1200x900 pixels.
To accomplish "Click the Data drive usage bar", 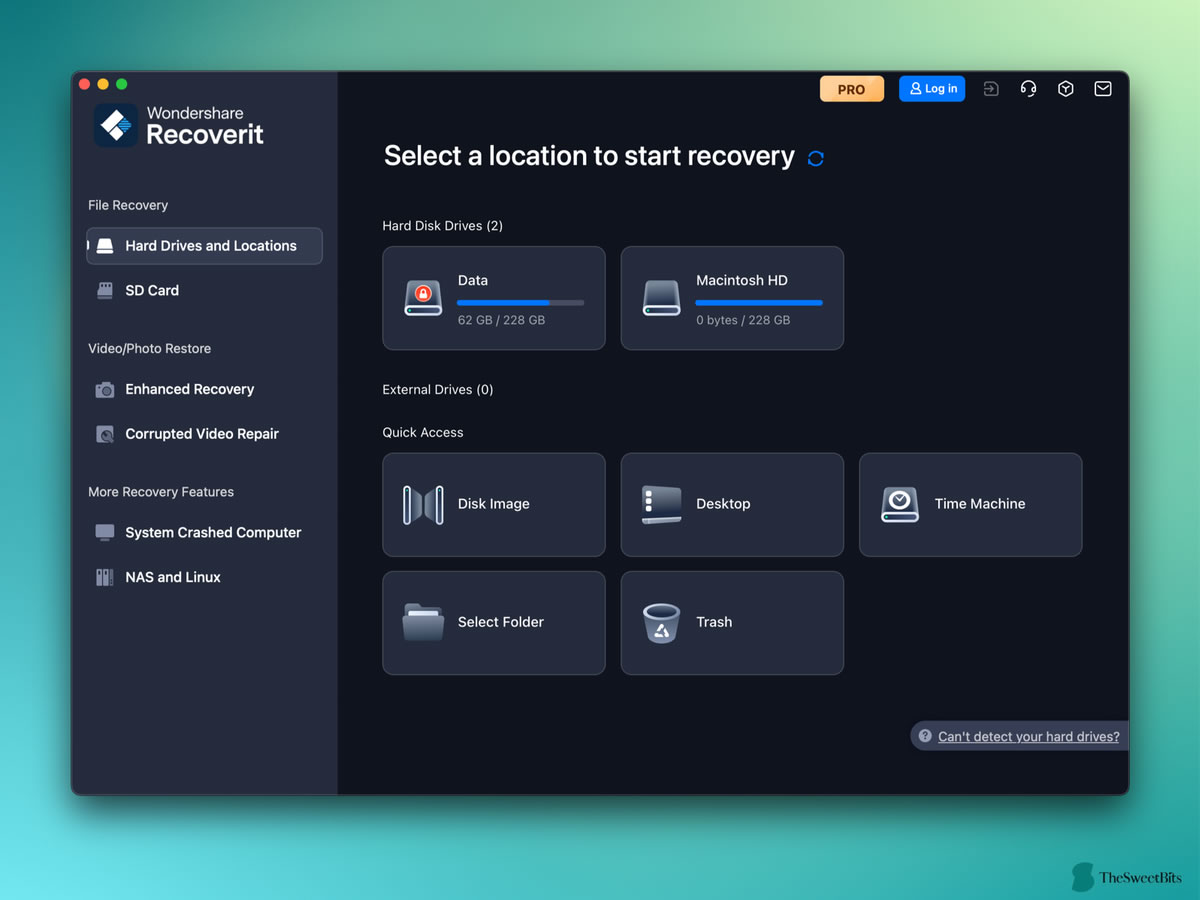I will coord(521,302).
